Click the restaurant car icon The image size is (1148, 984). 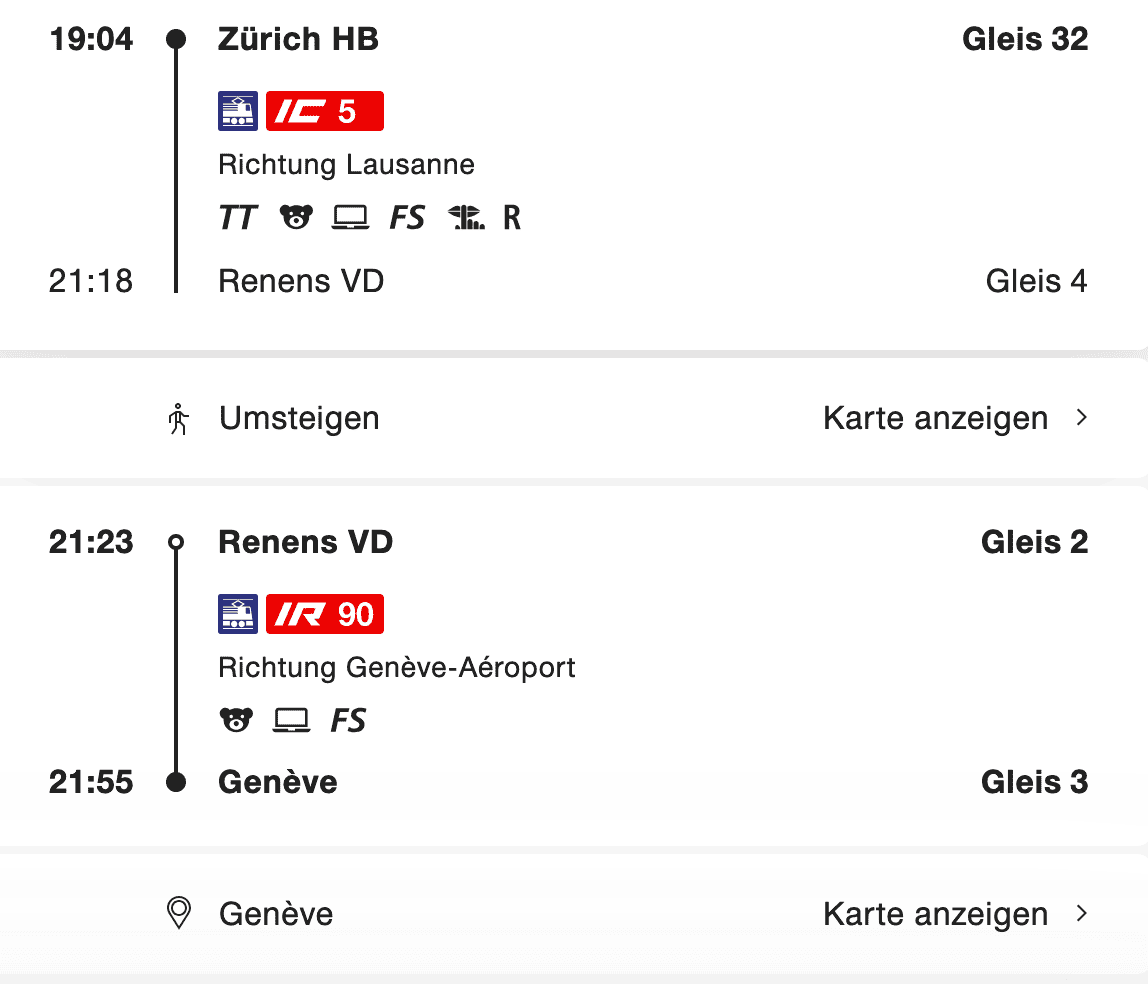466,218
